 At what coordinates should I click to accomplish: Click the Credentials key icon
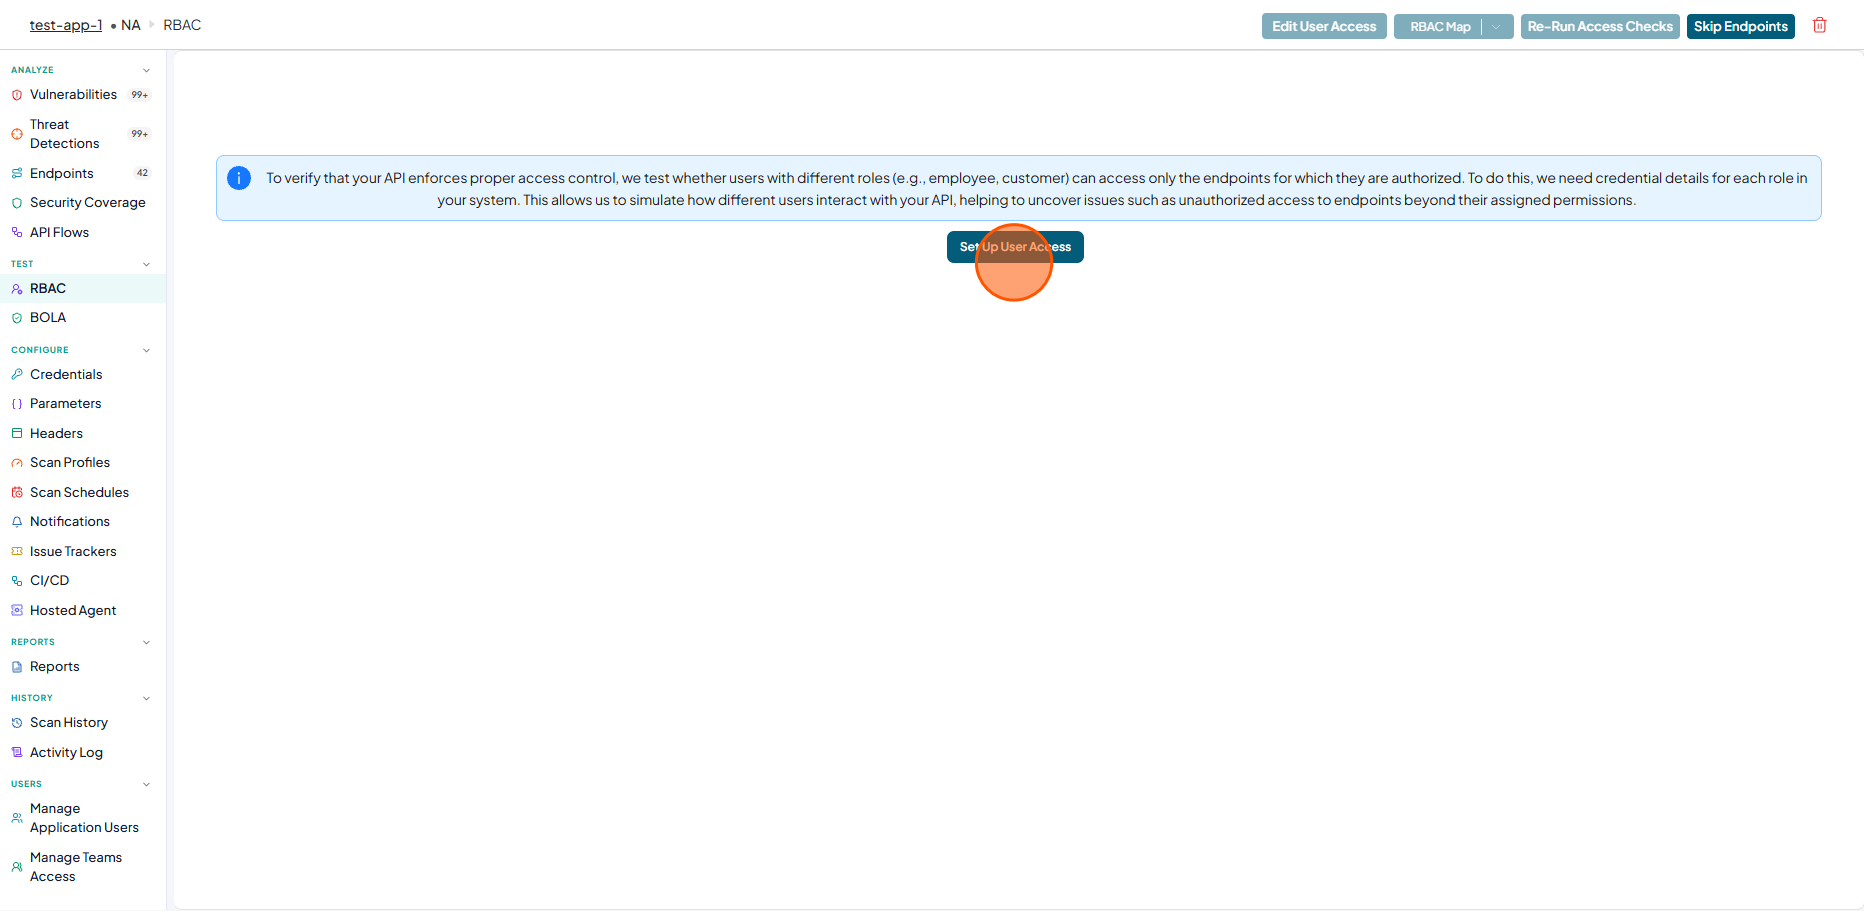[x=17, y=375]
